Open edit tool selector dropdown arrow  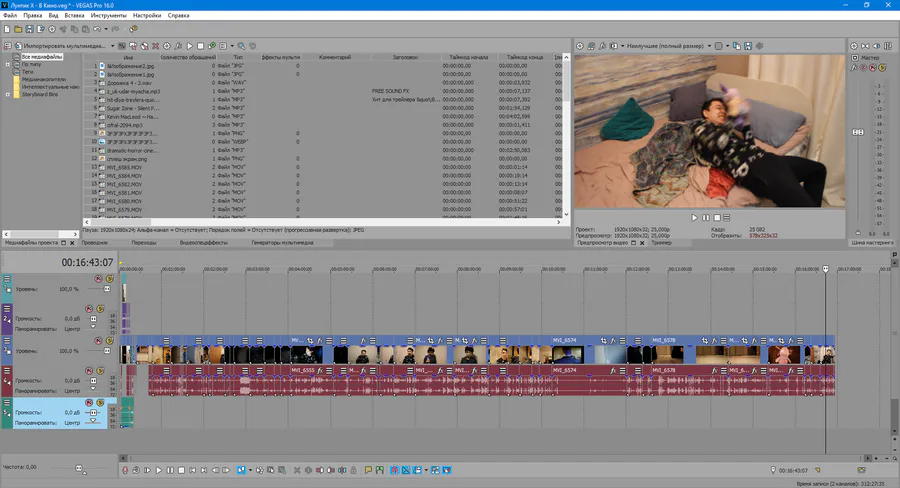(250, 470)
